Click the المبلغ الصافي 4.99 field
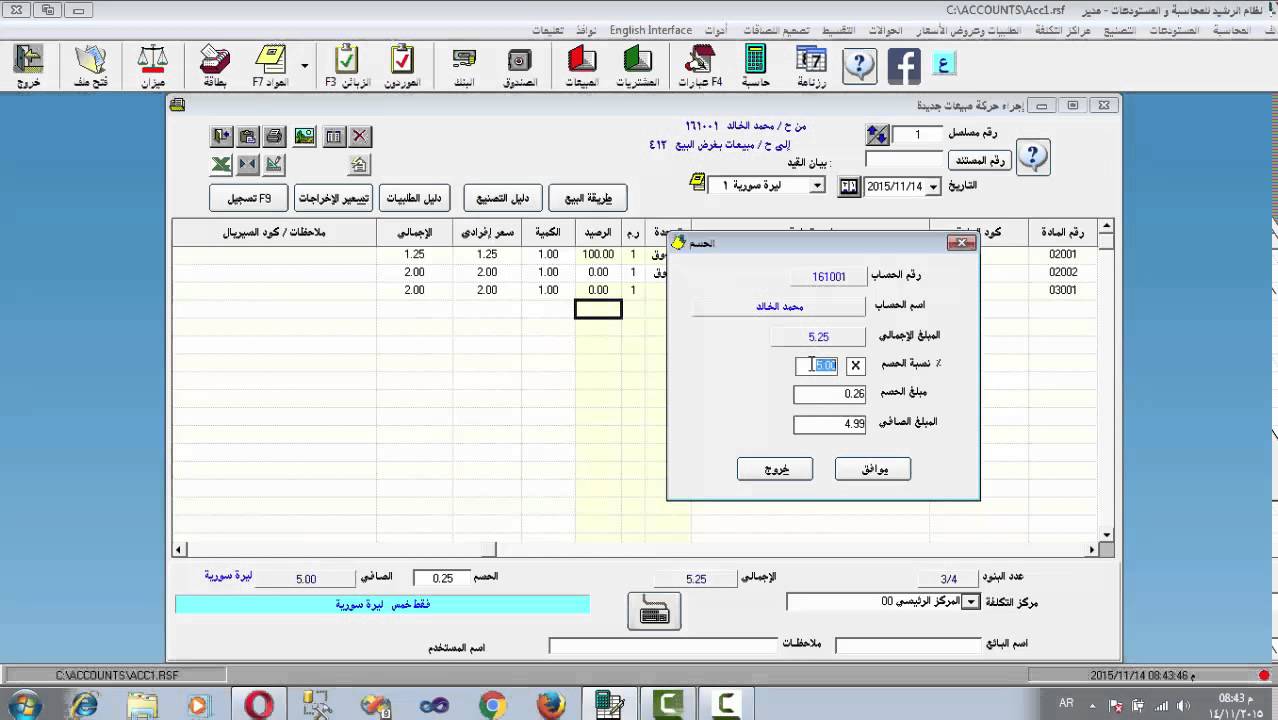This screenshot has height=720, width=1278. 830,424
